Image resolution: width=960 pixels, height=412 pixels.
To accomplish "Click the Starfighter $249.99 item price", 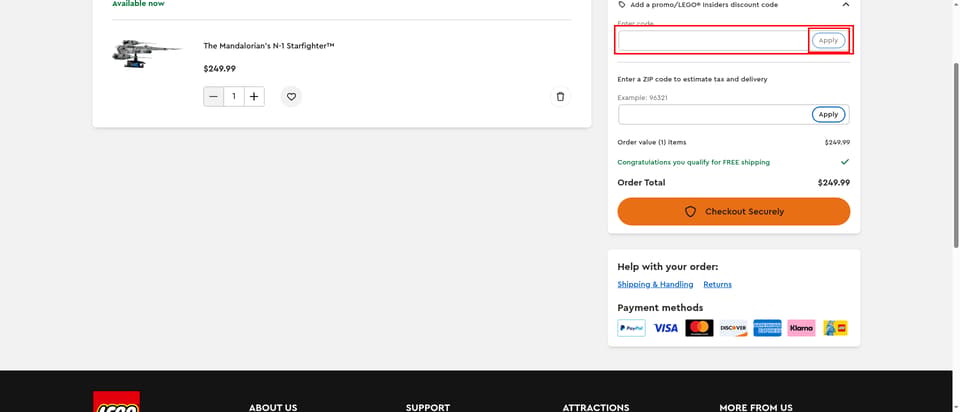I will point(220,69).
